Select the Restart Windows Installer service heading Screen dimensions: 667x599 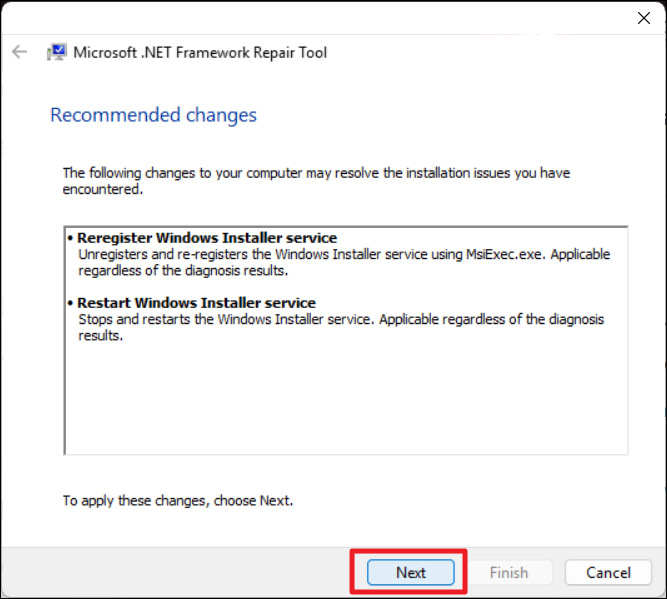point(197,302)
